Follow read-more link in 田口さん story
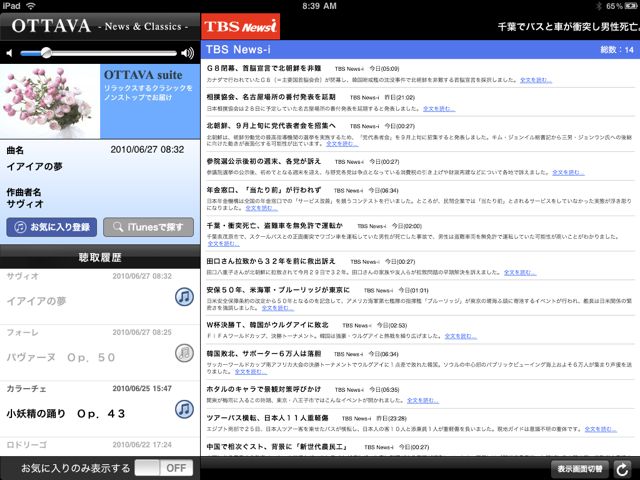The image size is (640, 480). coord(520,272)
